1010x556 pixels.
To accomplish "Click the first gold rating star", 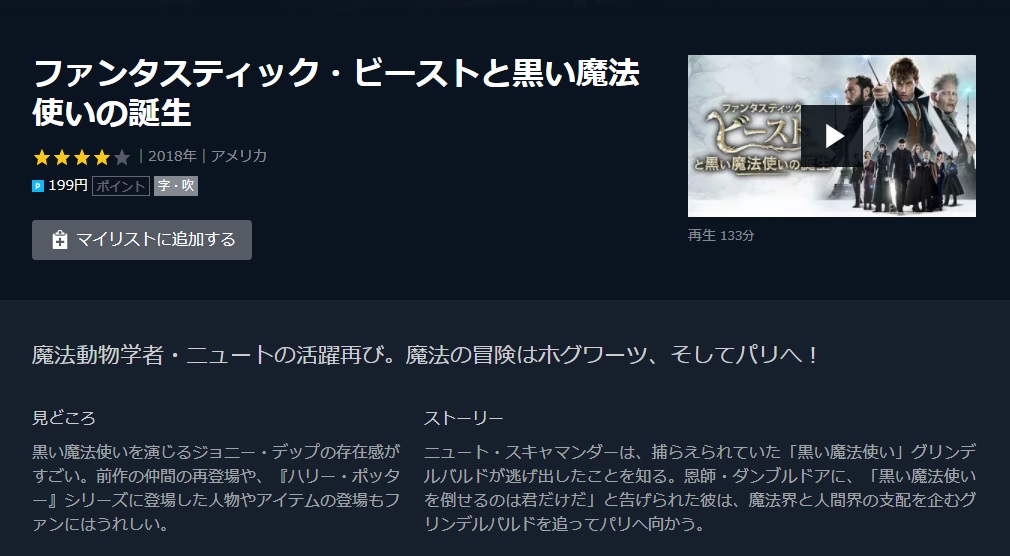I will [42, 157].
